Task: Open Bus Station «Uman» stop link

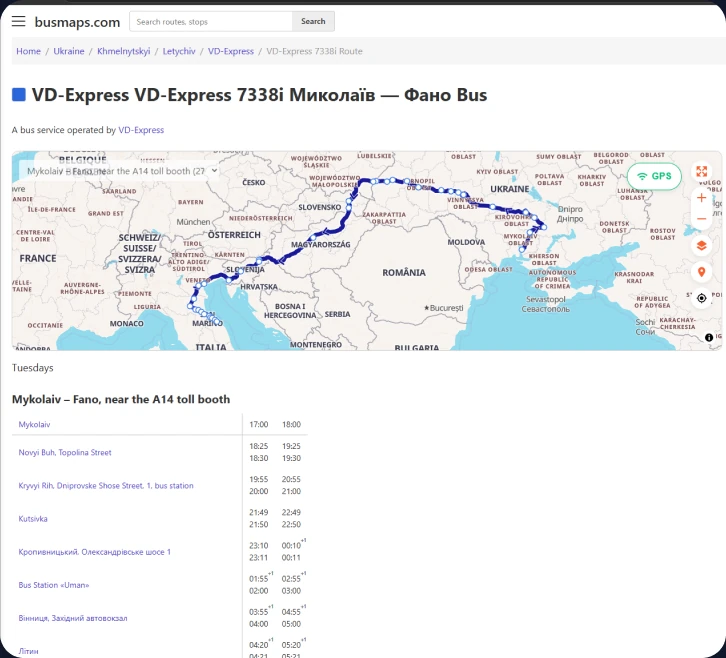Action: pyautogui.click(x=54, y=585)
